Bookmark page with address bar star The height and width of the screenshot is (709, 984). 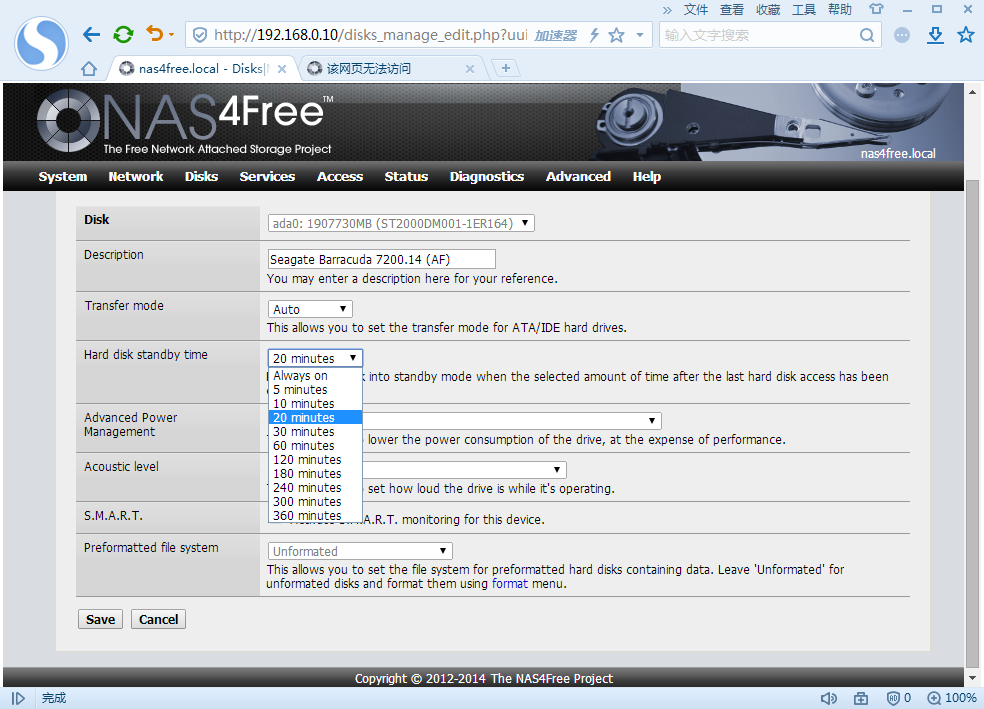616,35
